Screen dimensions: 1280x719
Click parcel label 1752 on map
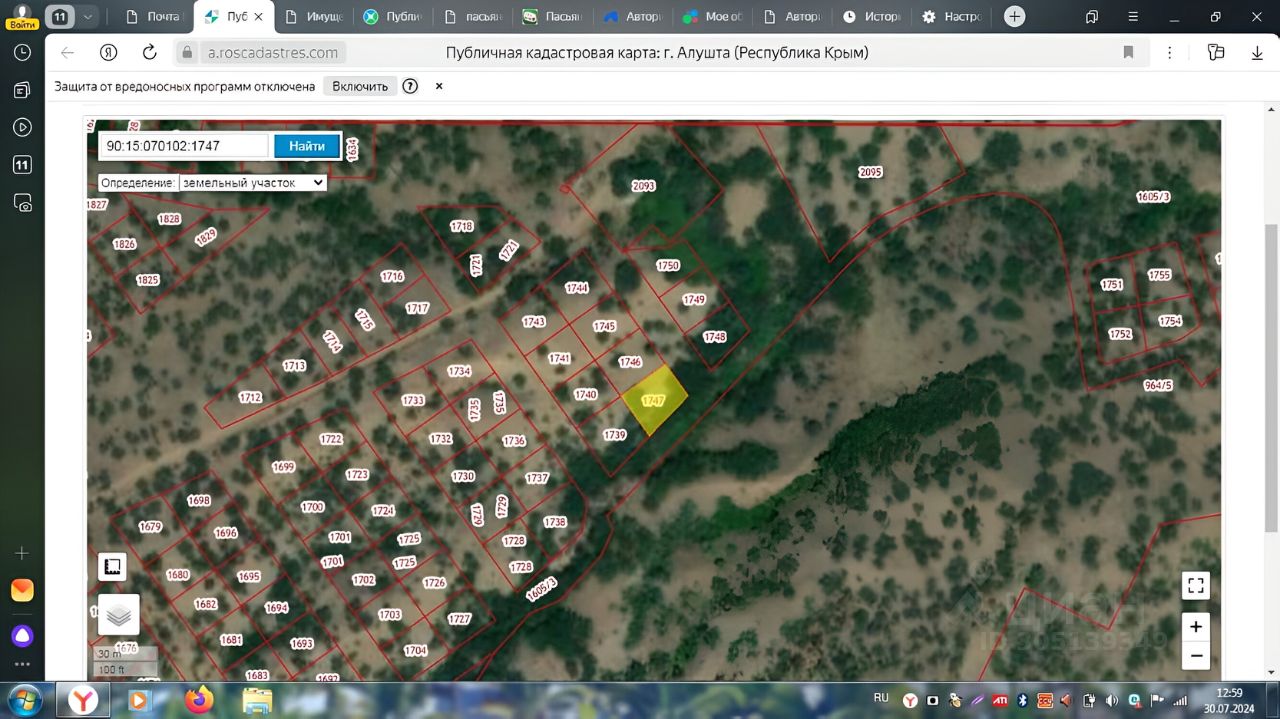pyautogui.click(x=1120, y=334)
